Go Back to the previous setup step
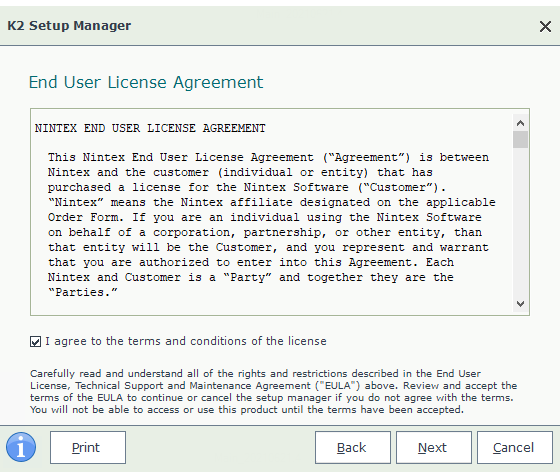This screenshot has width=560, height=472. click(352, 447)
